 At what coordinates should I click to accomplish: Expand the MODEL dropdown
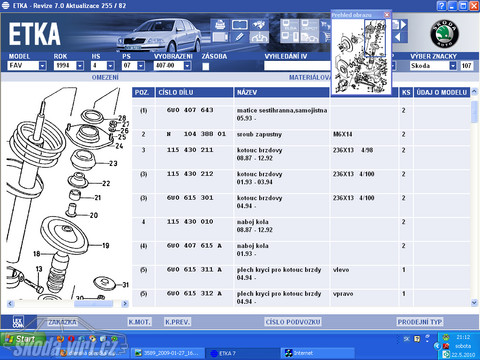point(42,66)
